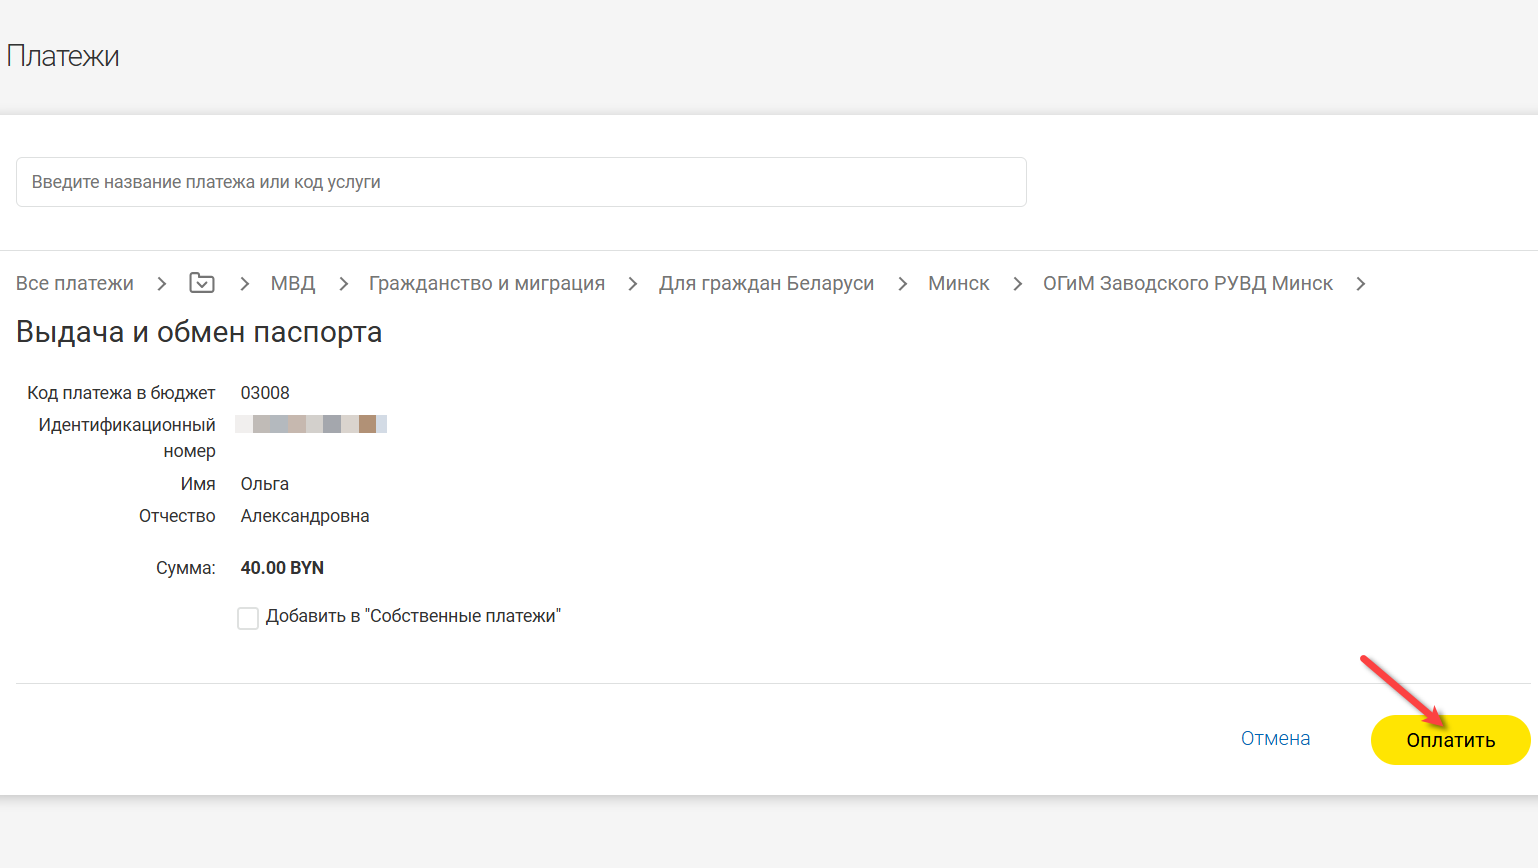
Task: Click the patronymic value 'Александровна'
Action: click(305, 516)
